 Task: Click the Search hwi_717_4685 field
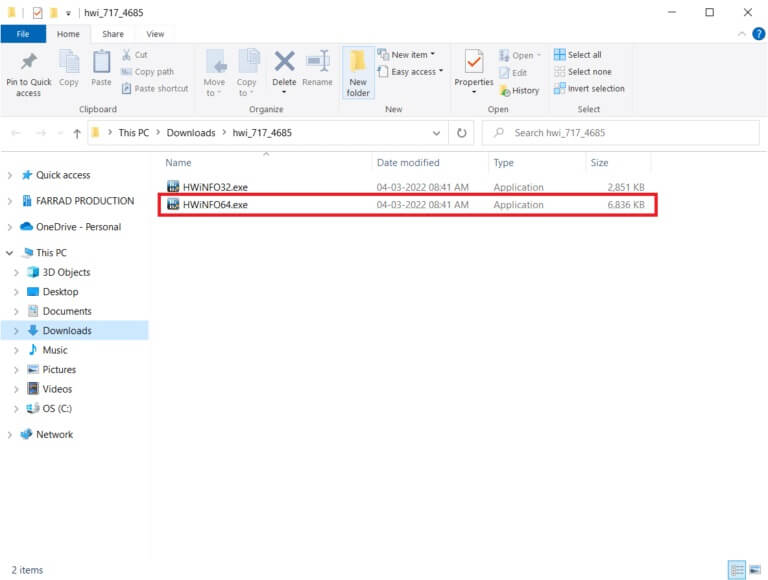[621, 133]
